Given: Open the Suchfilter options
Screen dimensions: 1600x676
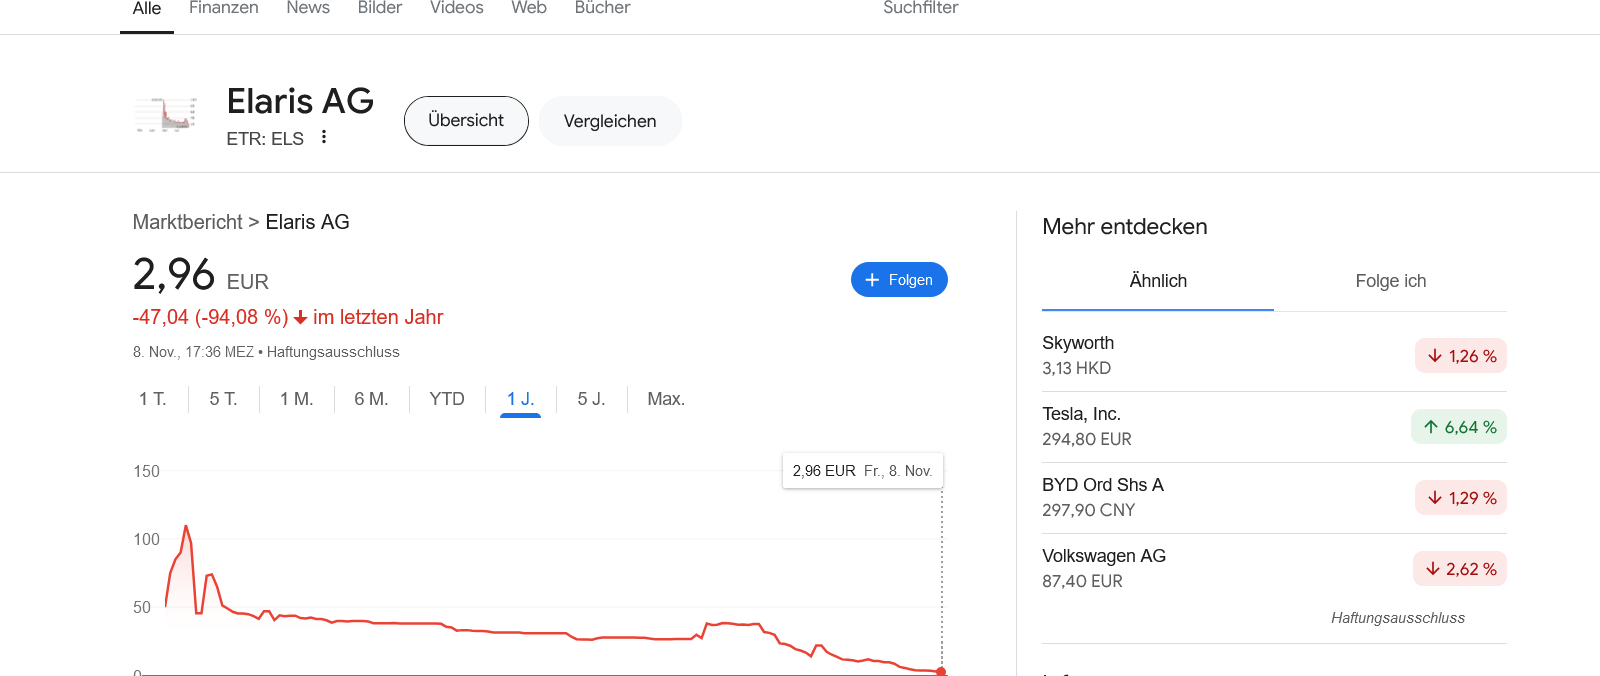Looking at the screenshot, I should (920, 9).
